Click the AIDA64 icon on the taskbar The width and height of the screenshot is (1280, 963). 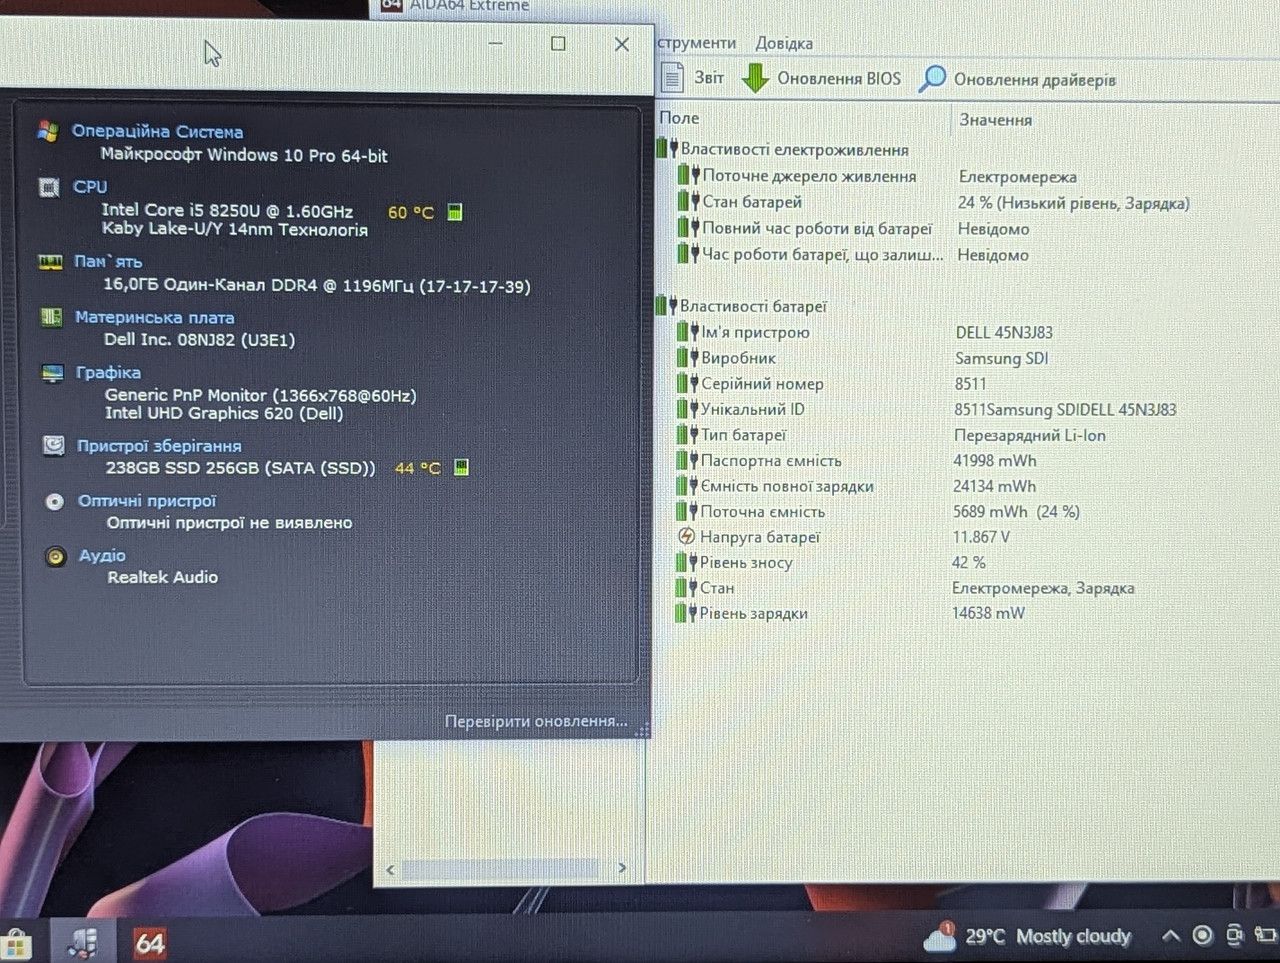click(x=150, y=942)
